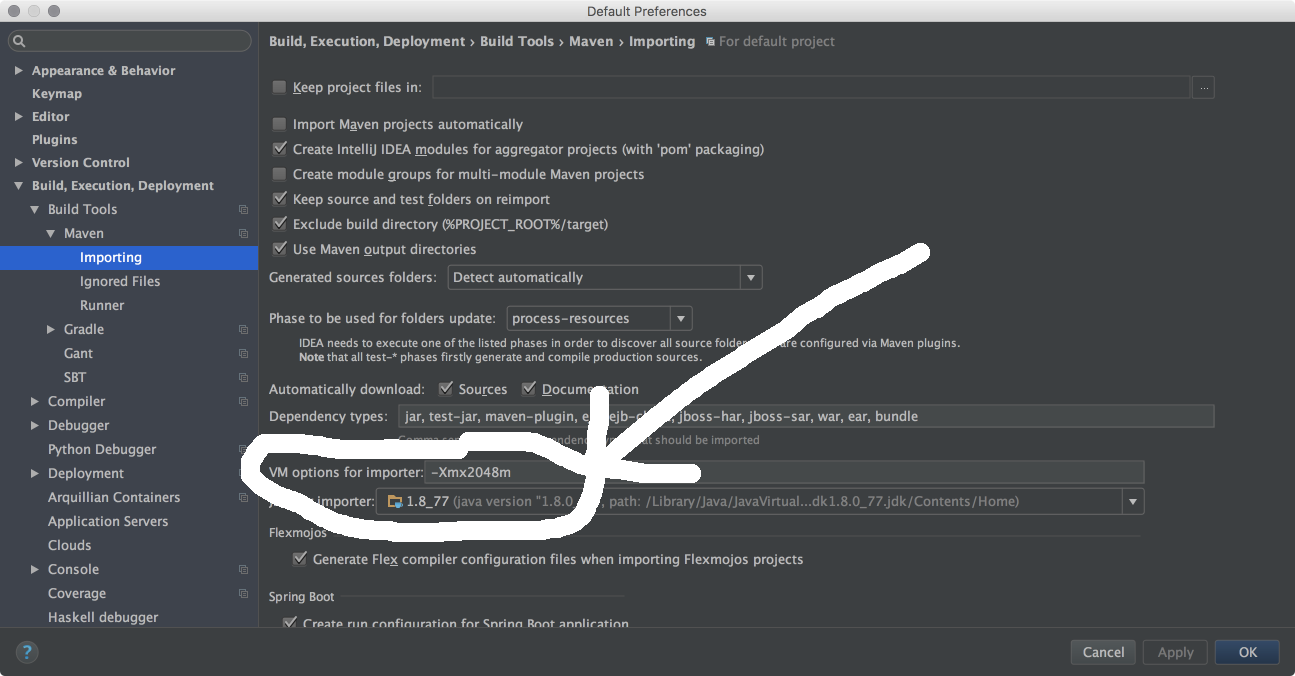1295x676 pixels.
Task: Click the project-level icon next to Compiler
Action: (x=243, y=402)
